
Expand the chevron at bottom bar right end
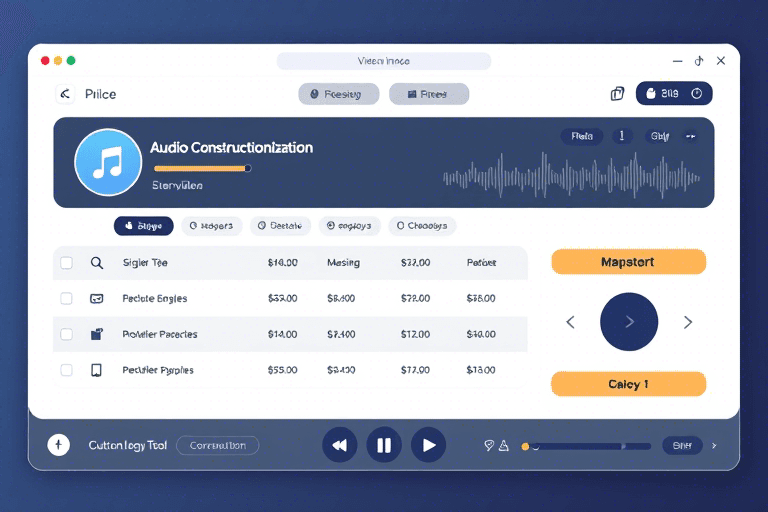714,446
